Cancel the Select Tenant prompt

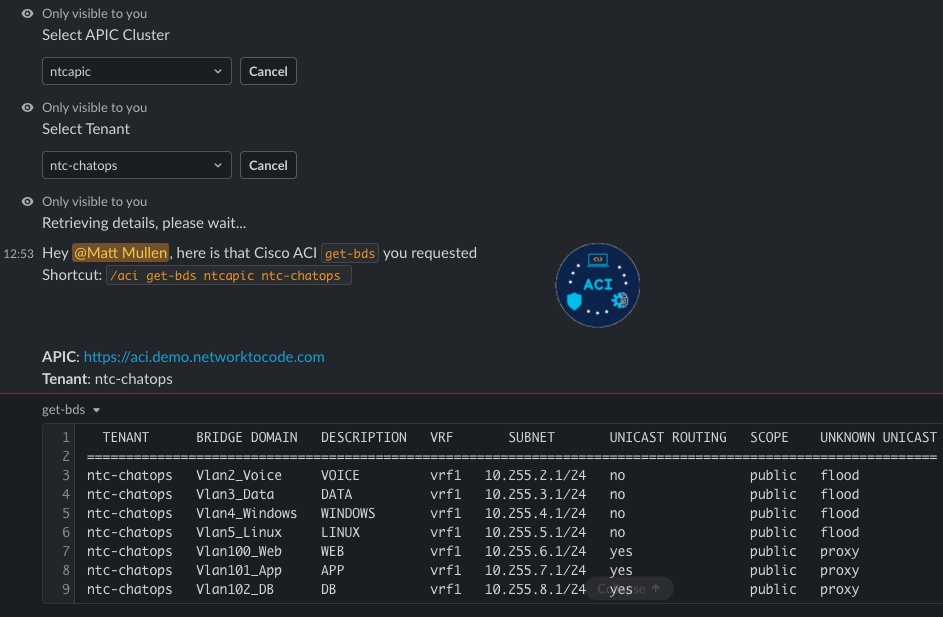tap(268, 165)
